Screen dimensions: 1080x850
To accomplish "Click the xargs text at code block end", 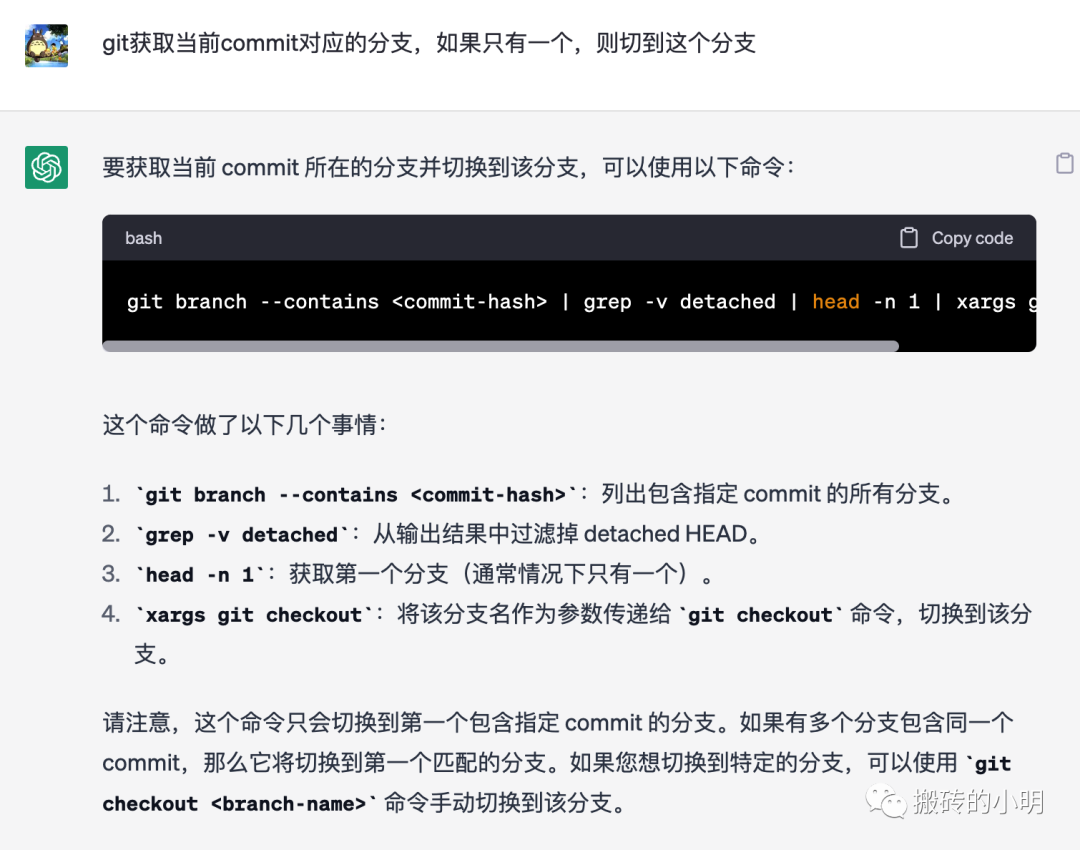I will click(986, 302).
